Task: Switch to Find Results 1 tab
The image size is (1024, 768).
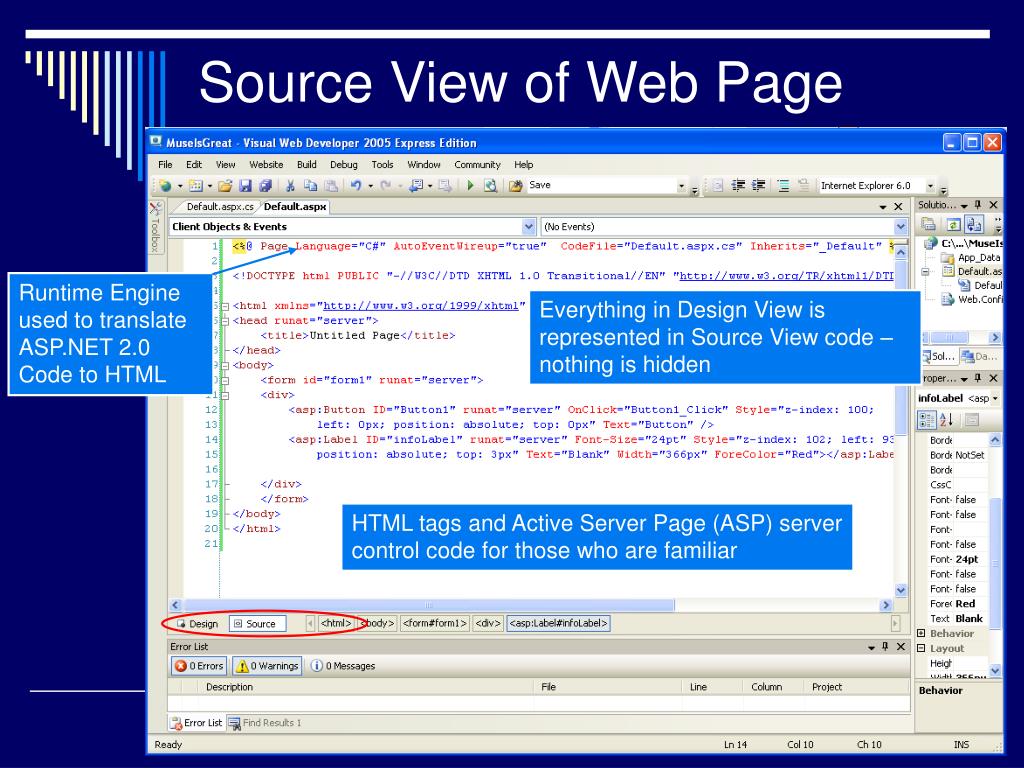Action: 265,723
